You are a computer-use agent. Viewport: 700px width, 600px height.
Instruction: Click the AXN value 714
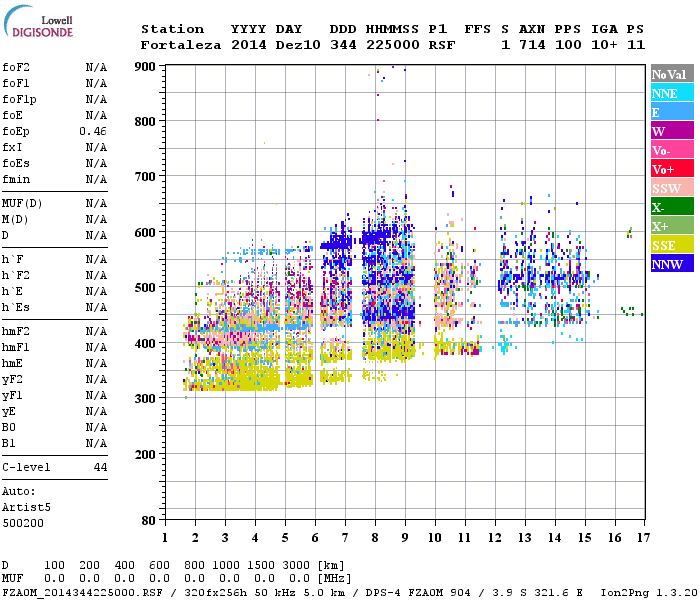[x=532, y=45]
